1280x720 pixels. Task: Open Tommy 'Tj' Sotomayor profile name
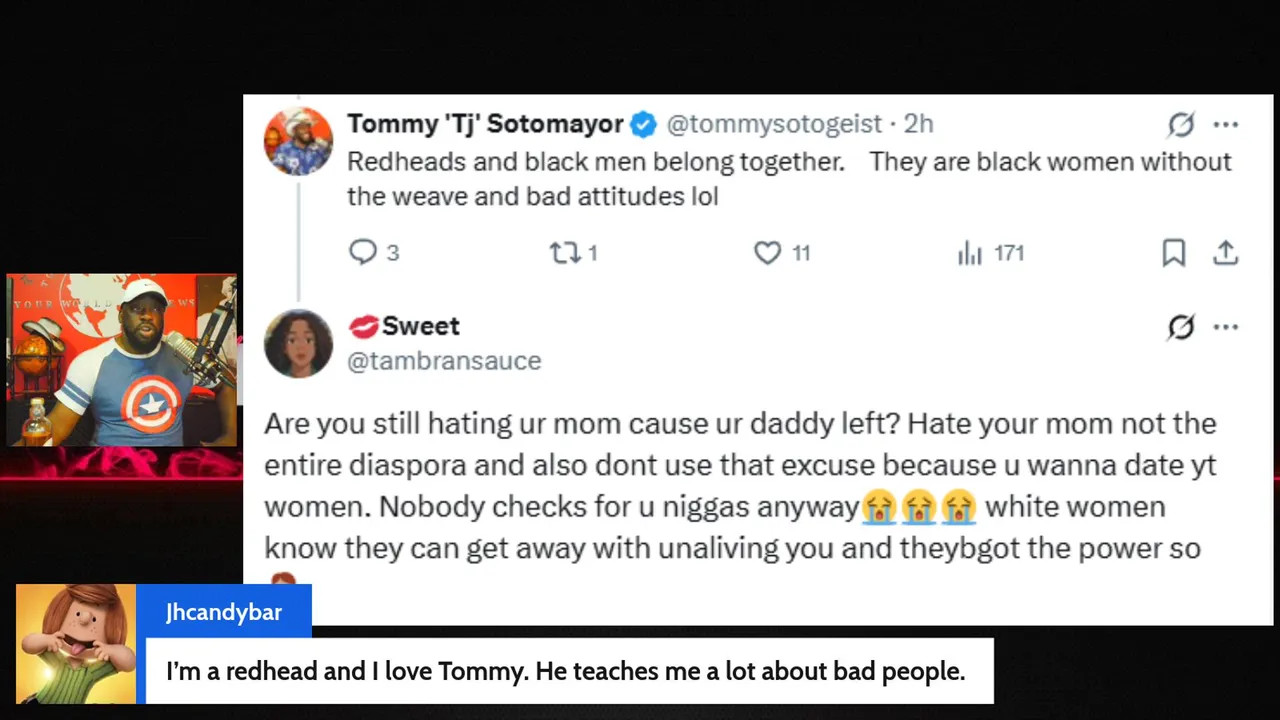click(485, 124)
